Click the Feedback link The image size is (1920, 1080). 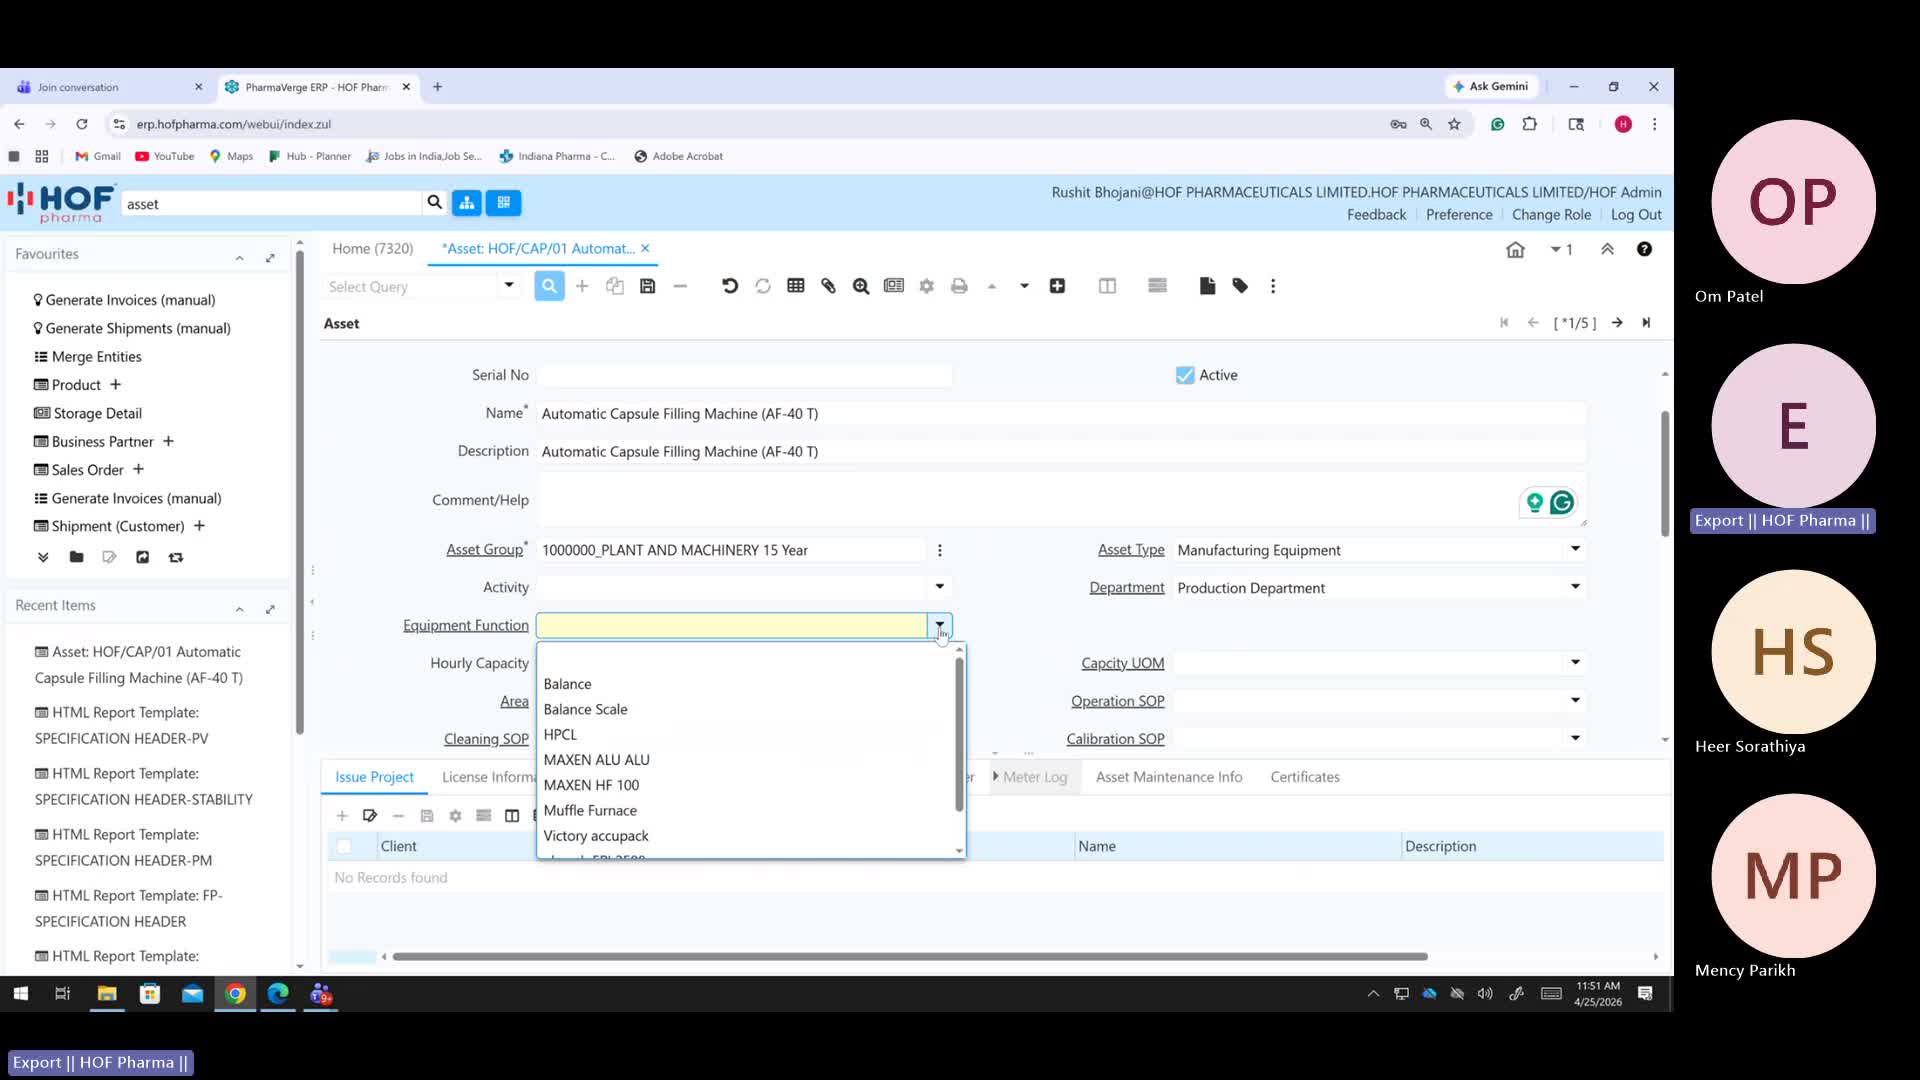[1376, 215]
